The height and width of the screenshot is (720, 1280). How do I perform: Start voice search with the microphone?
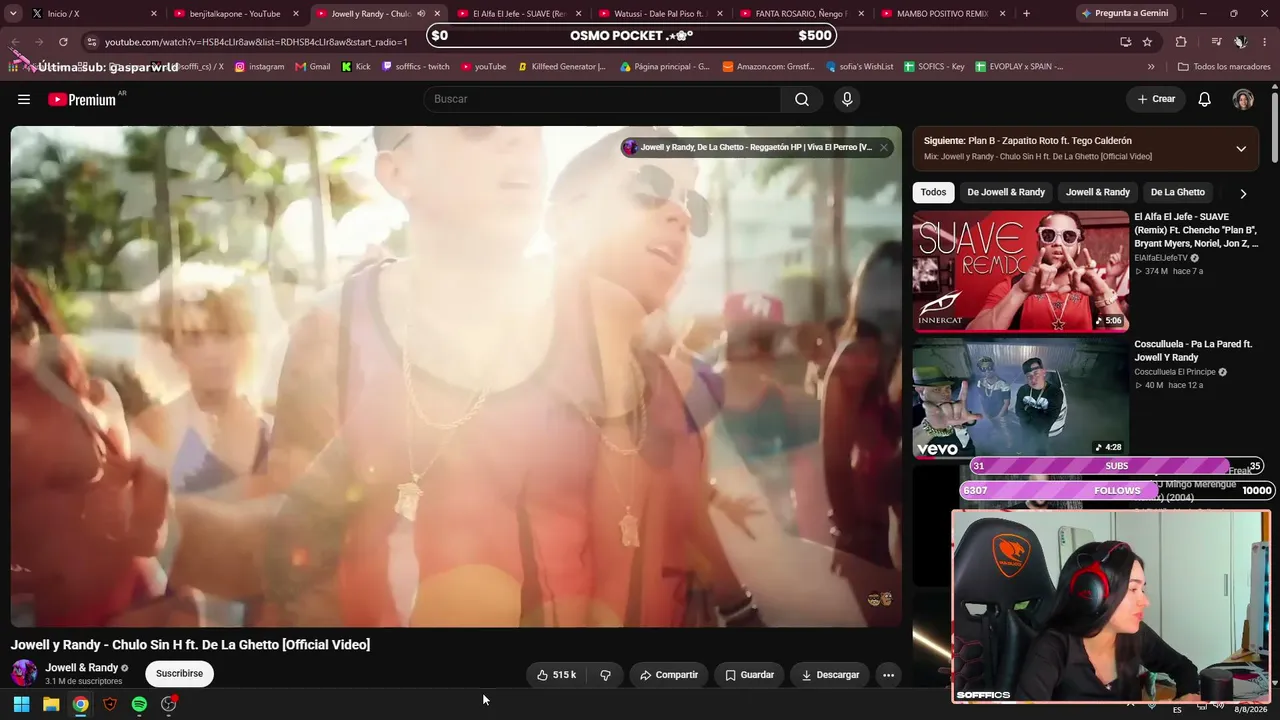tap(847, 99)
